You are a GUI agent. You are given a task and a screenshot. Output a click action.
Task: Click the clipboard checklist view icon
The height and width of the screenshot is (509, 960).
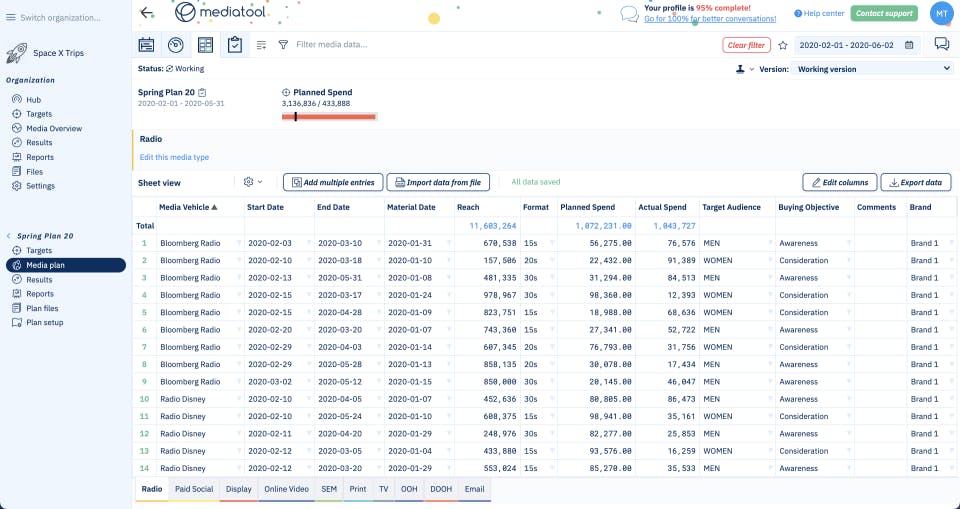(x=235, y=45)
